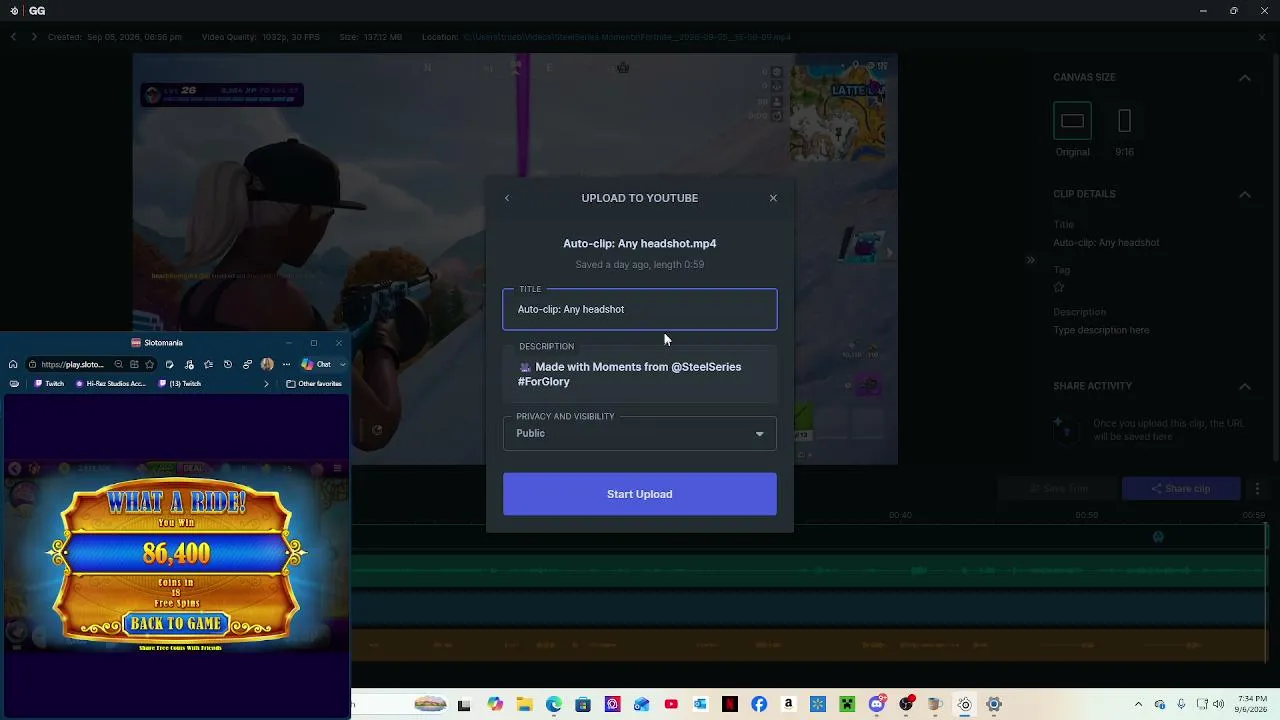Open the browser Settings and more menu
1280x720 pixels.
pyautogui.click(x=286, y=365)
